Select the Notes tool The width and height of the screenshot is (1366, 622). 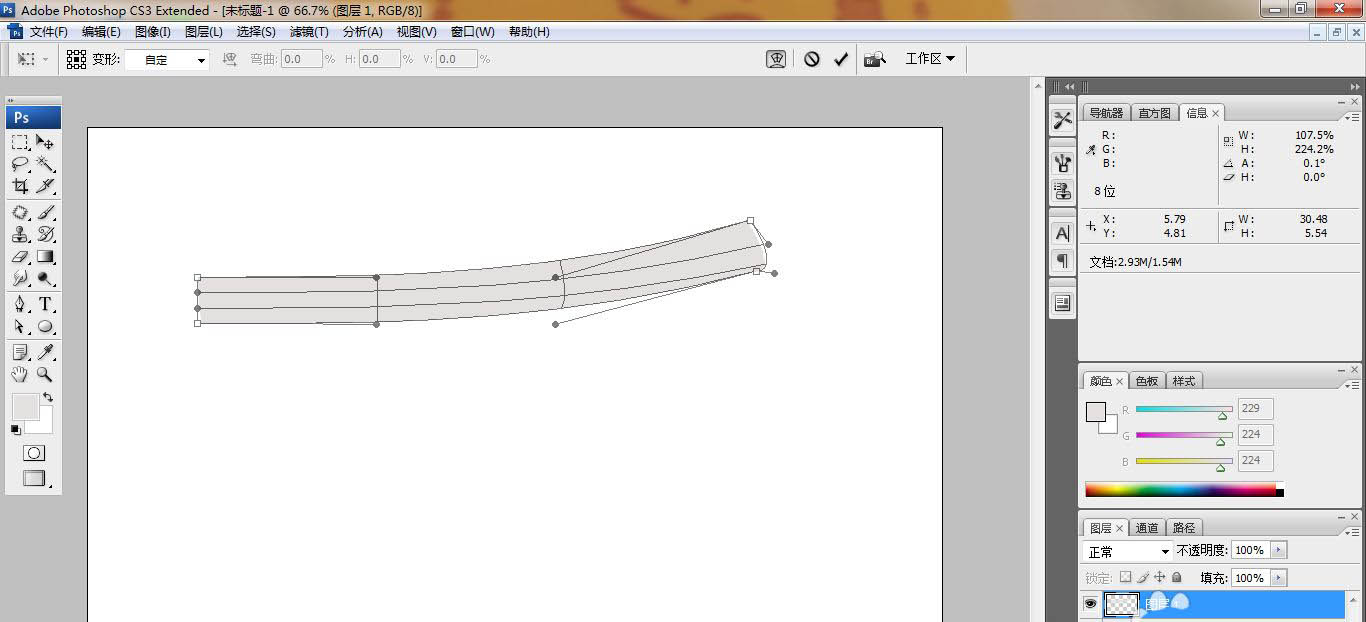click(20, 352)
